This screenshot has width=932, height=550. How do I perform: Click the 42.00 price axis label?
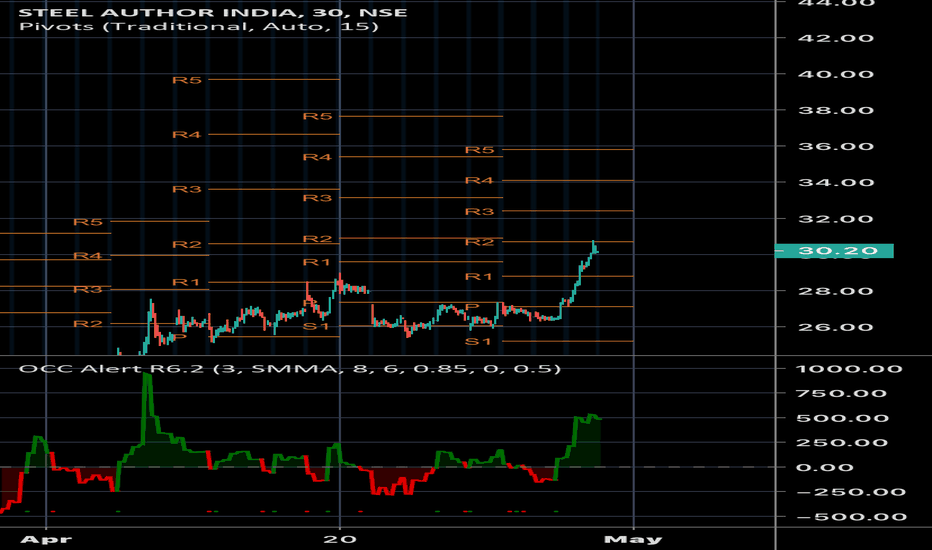(x=836, y=38)
